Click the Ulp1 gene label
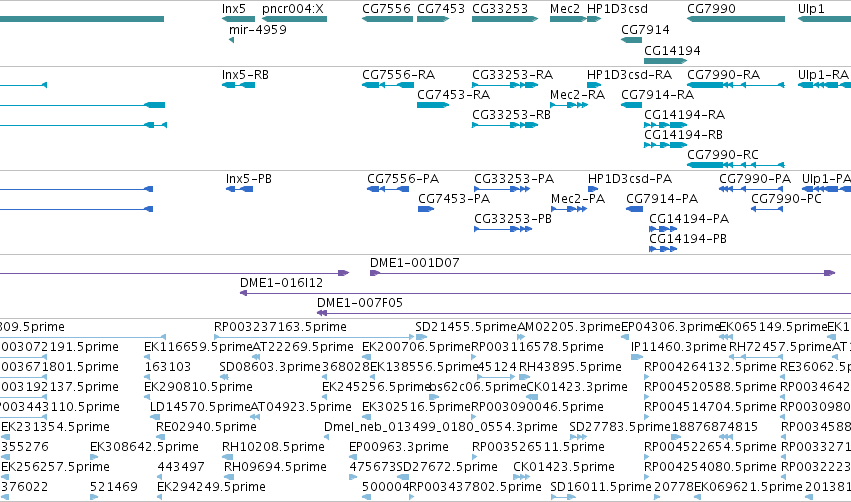 pos(811,9)
